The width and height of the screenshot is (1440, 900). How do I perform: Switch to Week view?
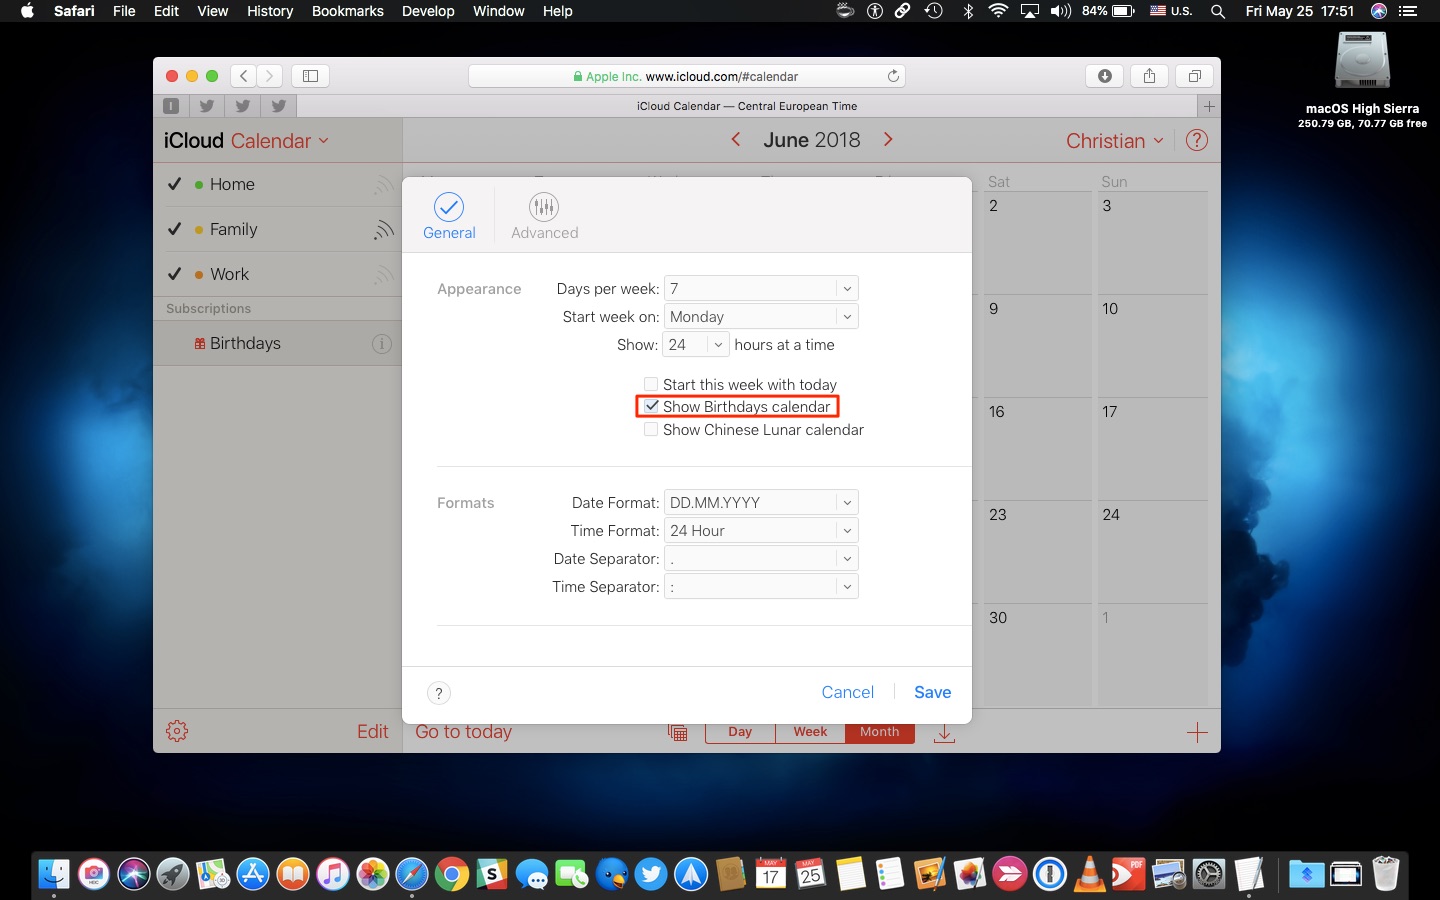pyautogui.click(x=810, y=732)
